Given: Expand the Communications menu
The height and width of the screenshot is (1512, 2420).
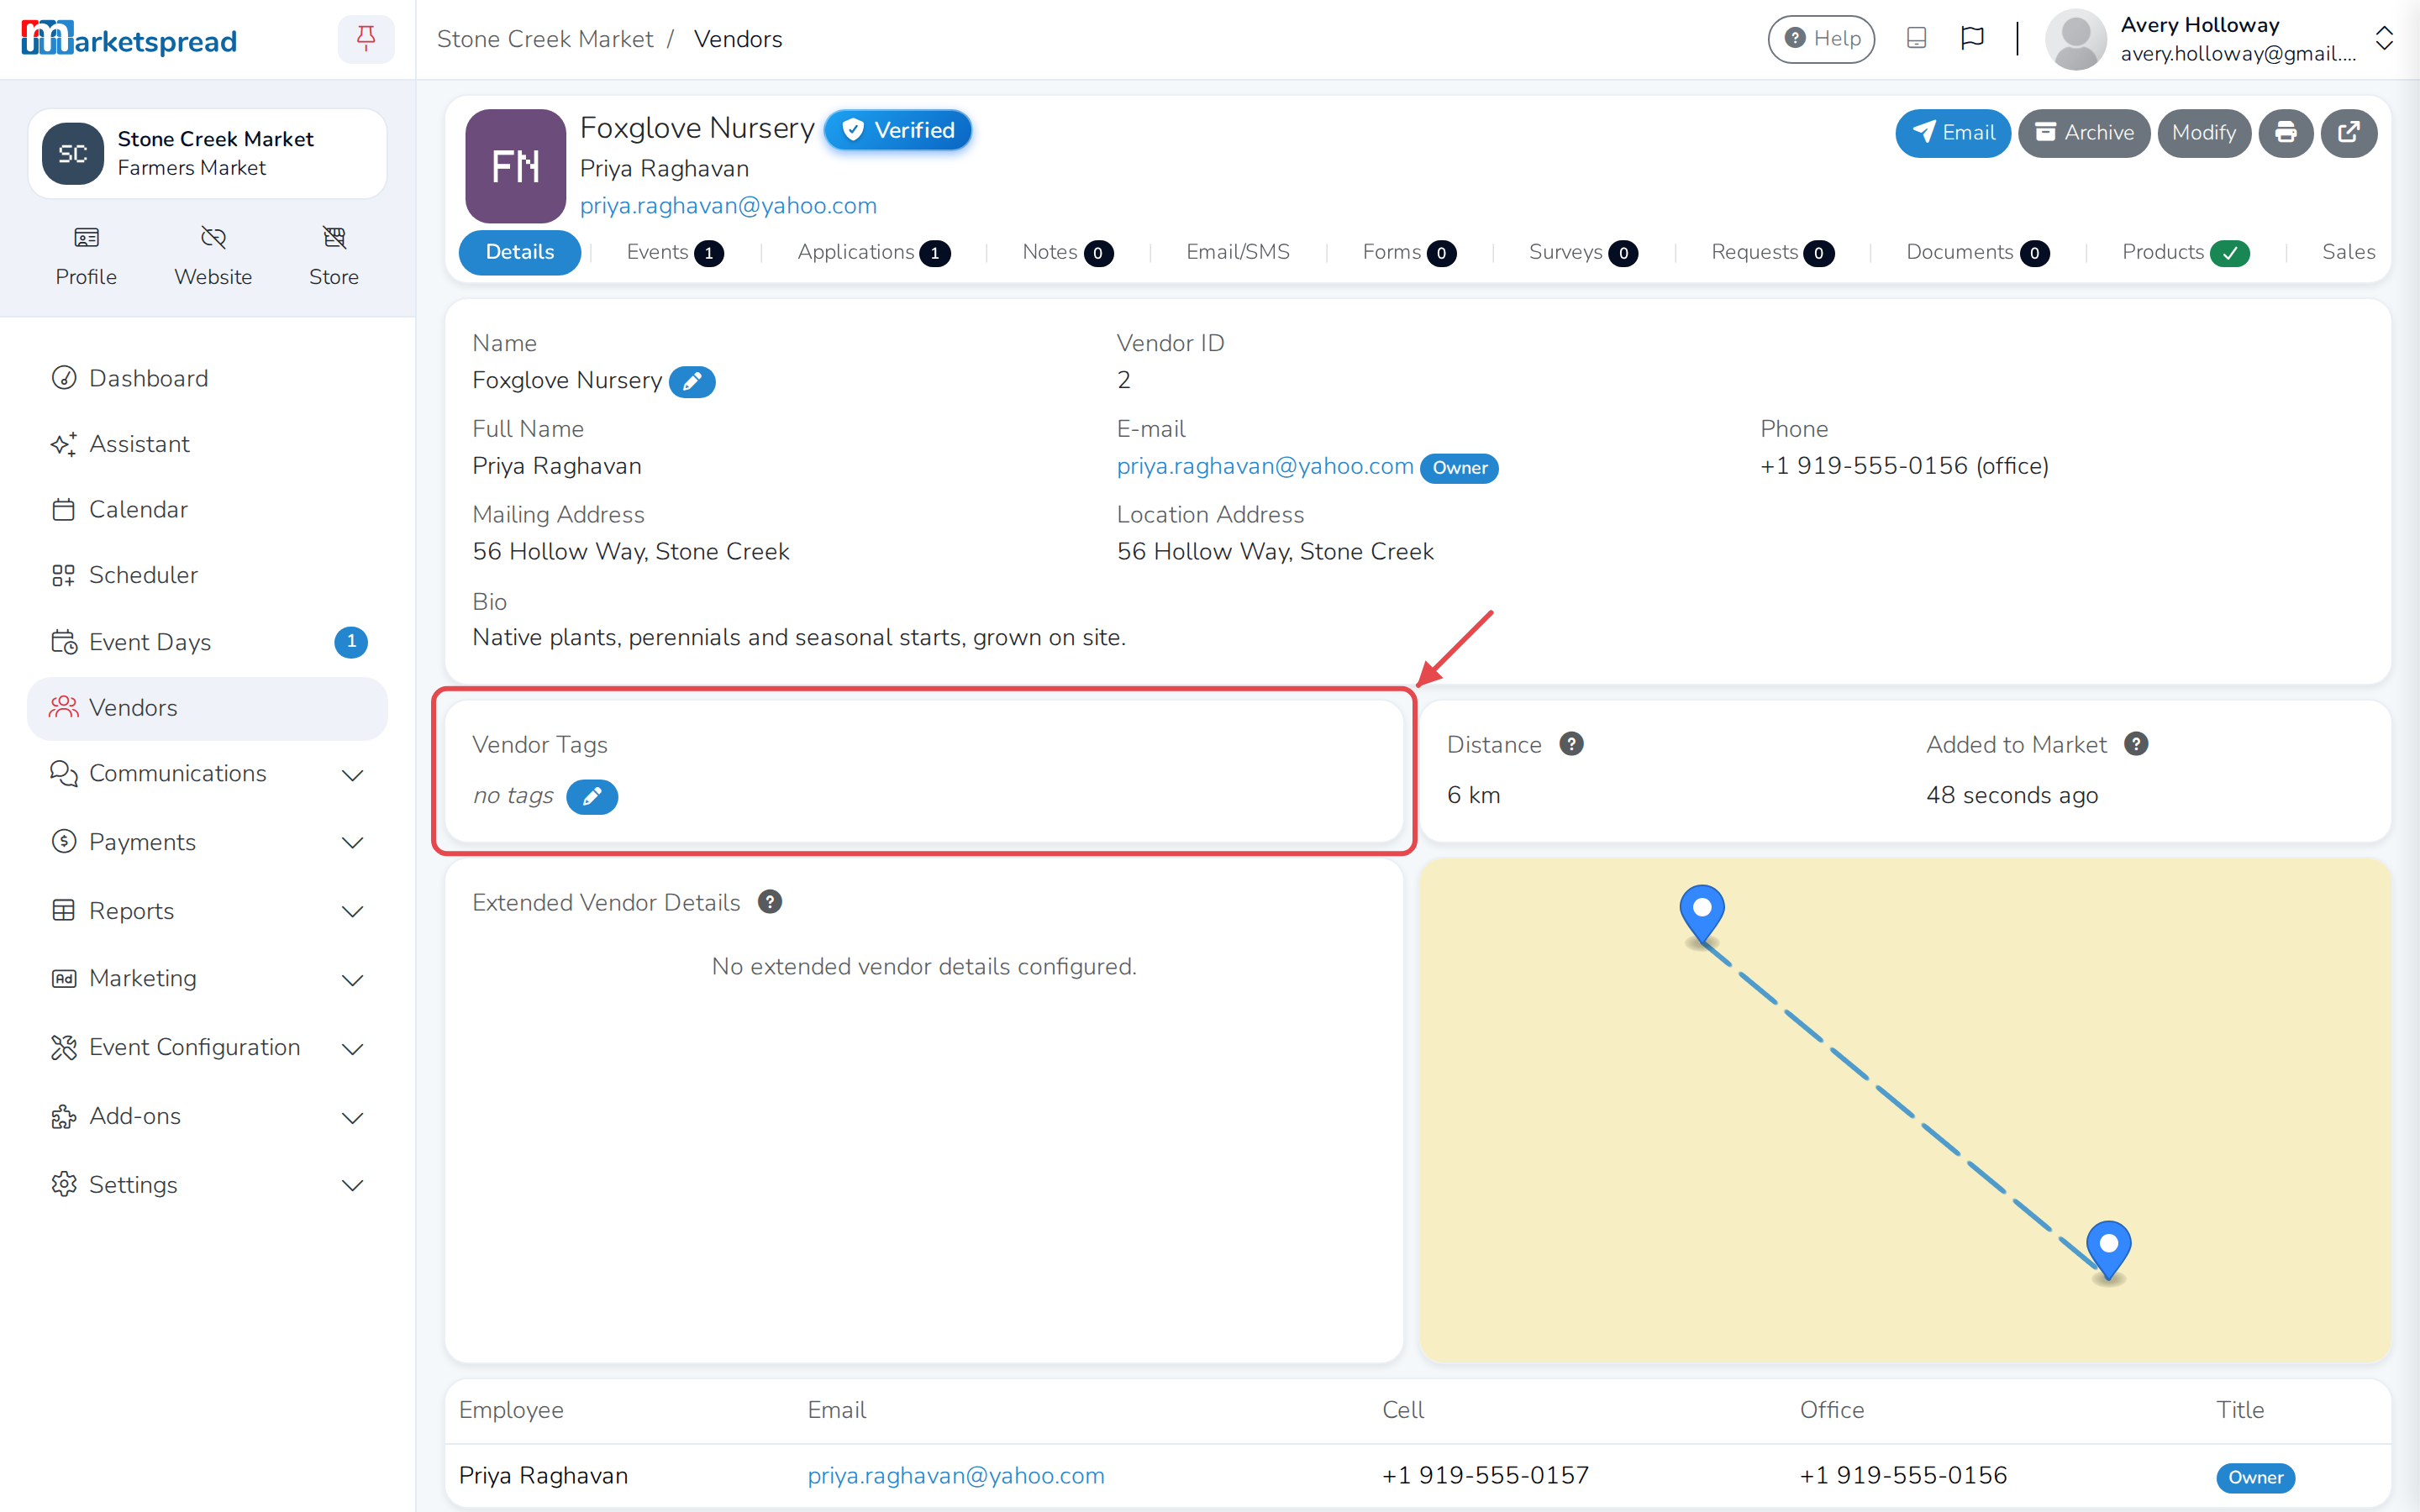Looking at the screenshot, I should point(208,774).
